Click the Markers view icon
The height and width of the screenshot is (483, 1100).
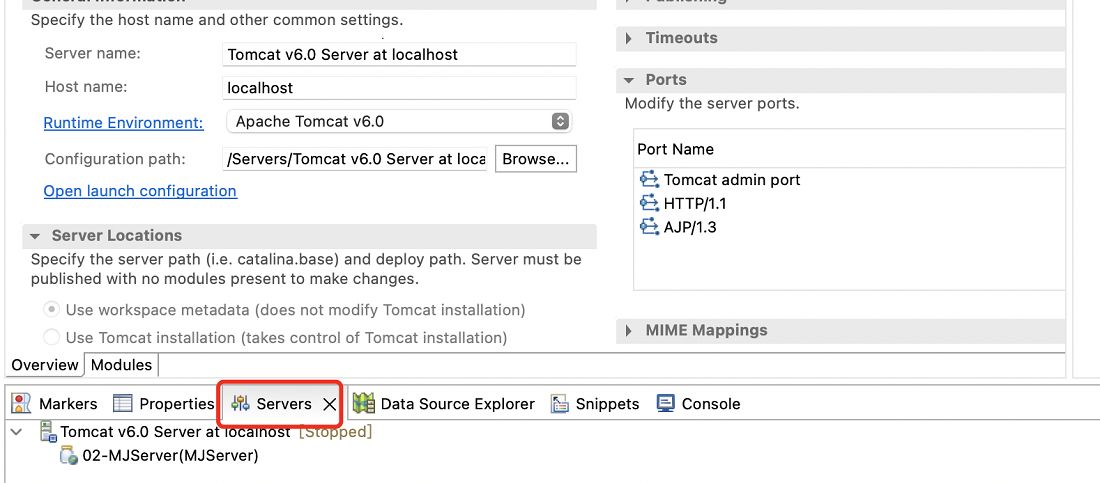tap(22, 404)
